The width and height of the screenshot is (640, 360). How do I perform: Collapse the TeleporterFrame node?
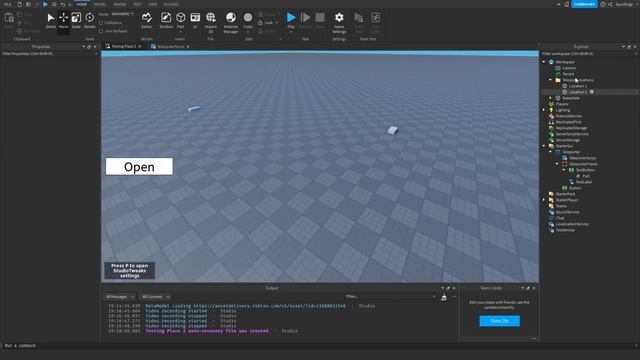click(x=557, y=164)
